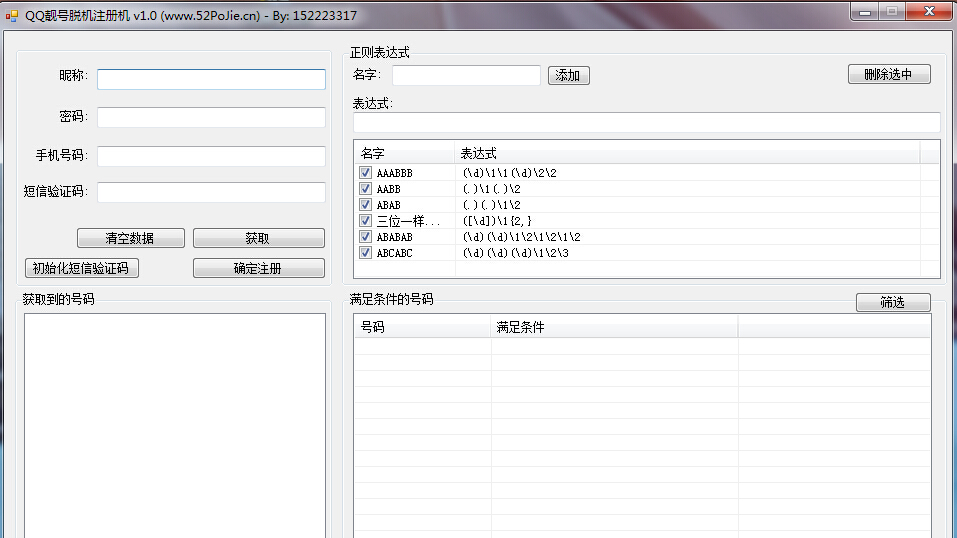The image size is (957, 538).
Task: Click the 添加 button
Action: click(568, 75)
